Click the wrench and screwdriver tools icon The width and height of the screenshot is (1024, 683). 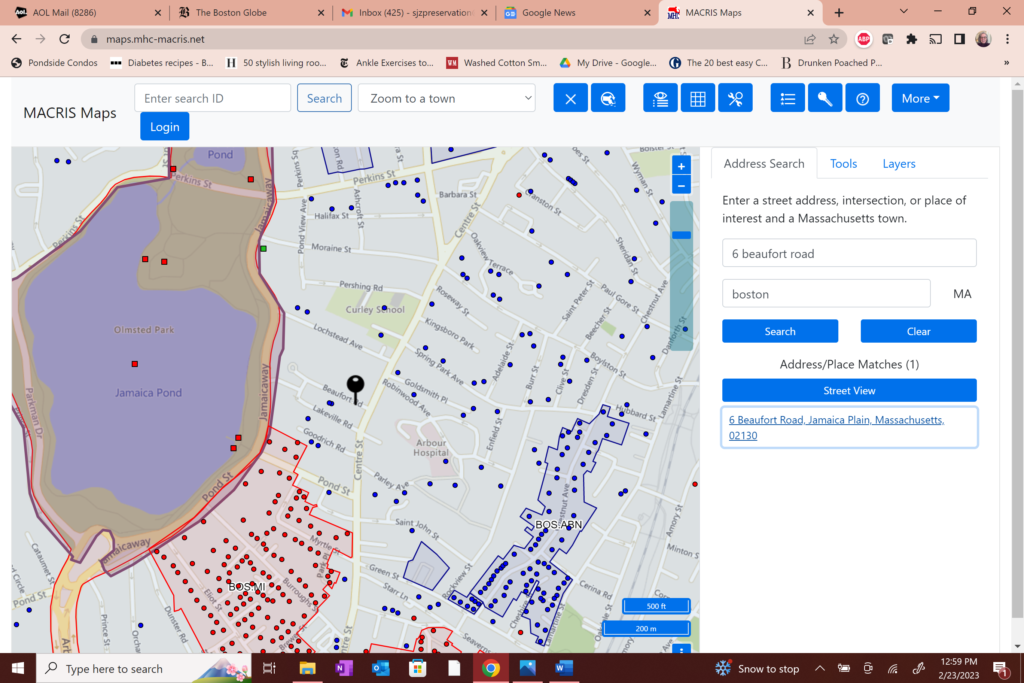[735, 98]
